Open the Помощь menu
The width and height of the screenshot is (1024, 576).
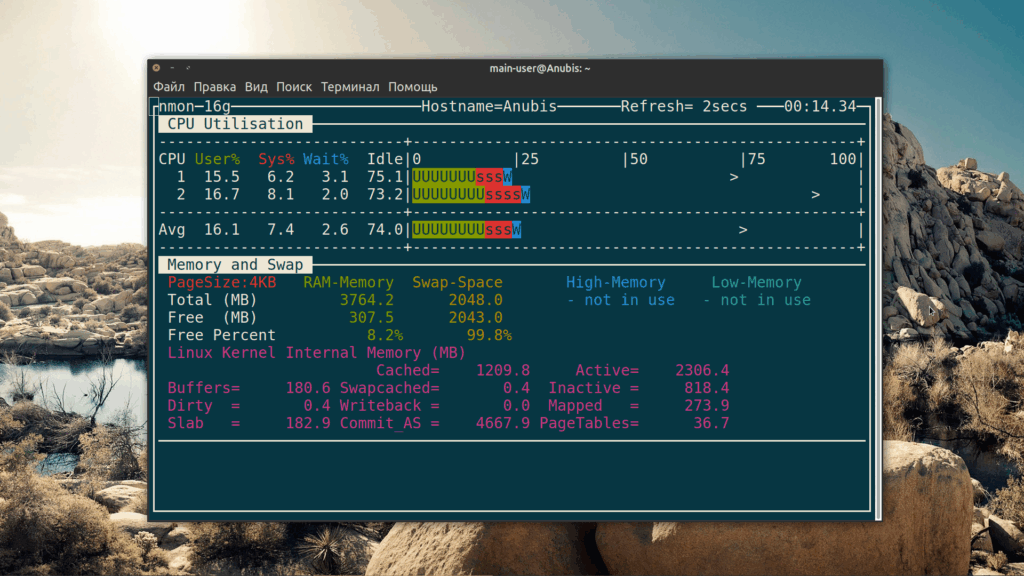[413, 87]
